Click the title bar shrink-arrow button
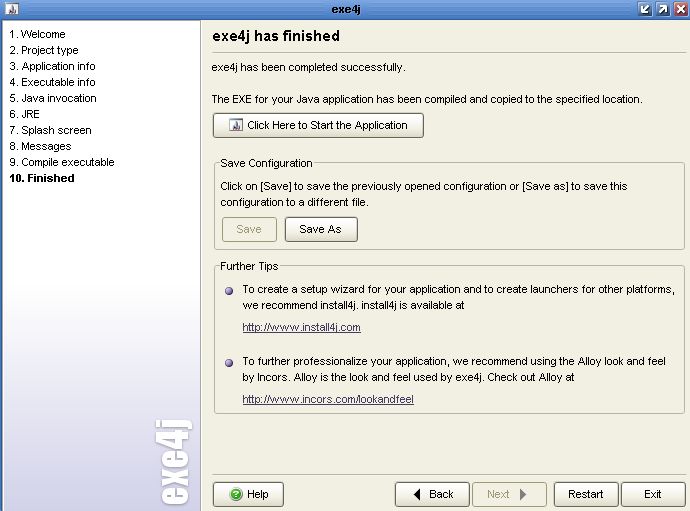This screenshot has width=690, height=511. [645, 9]
